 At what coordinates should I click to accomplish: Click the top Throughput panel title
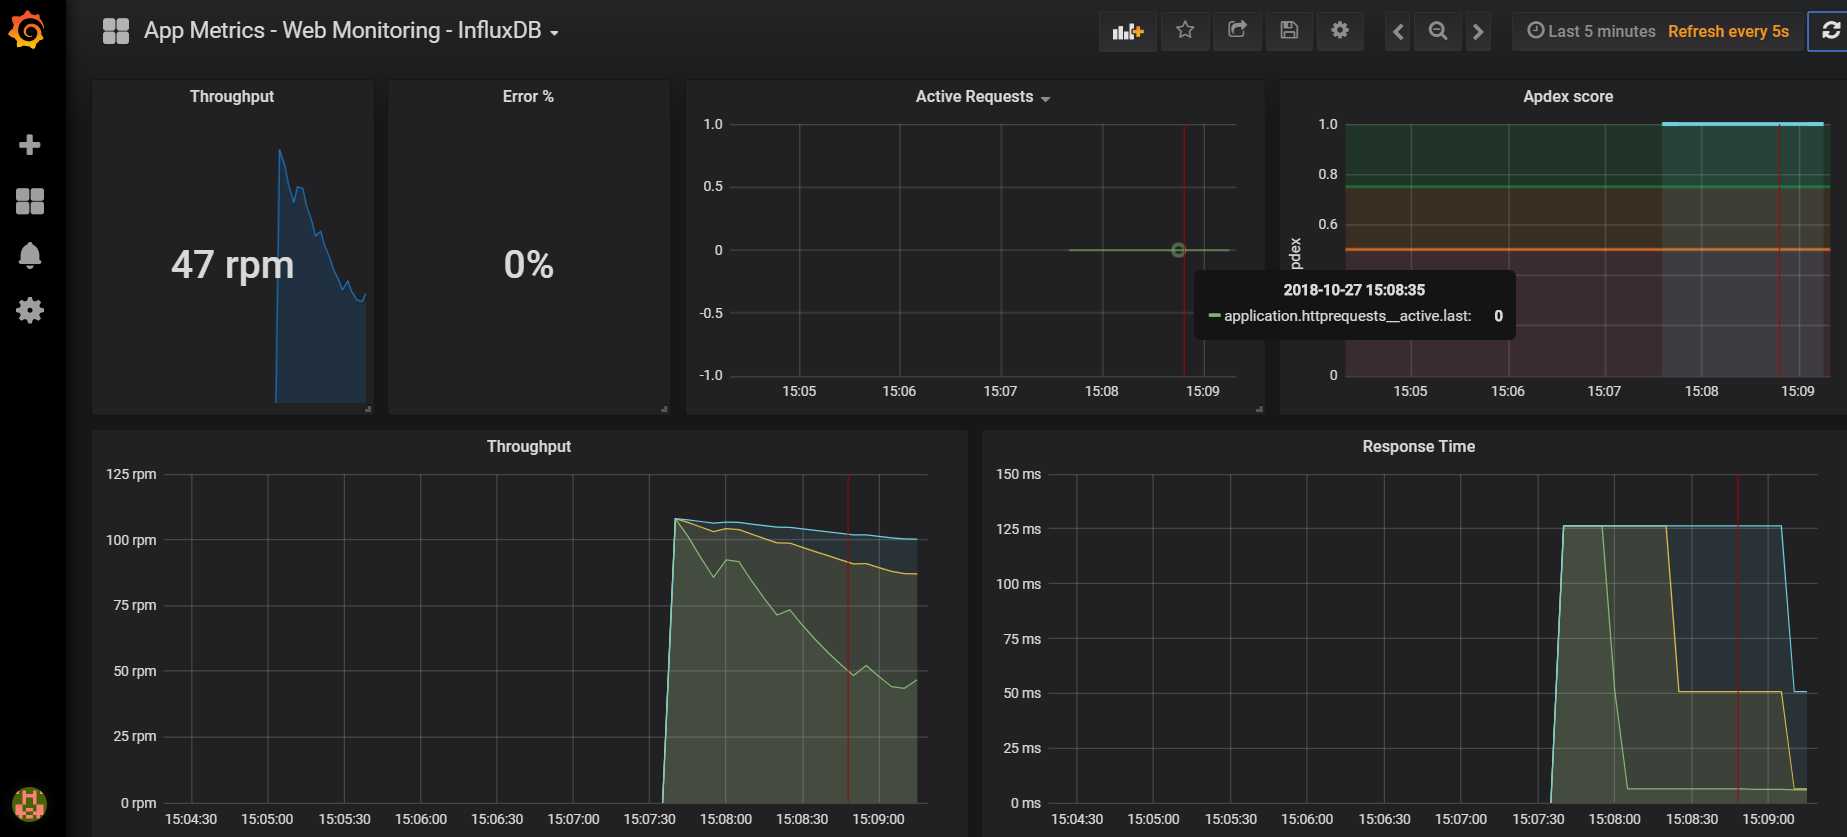pos(232,96)
